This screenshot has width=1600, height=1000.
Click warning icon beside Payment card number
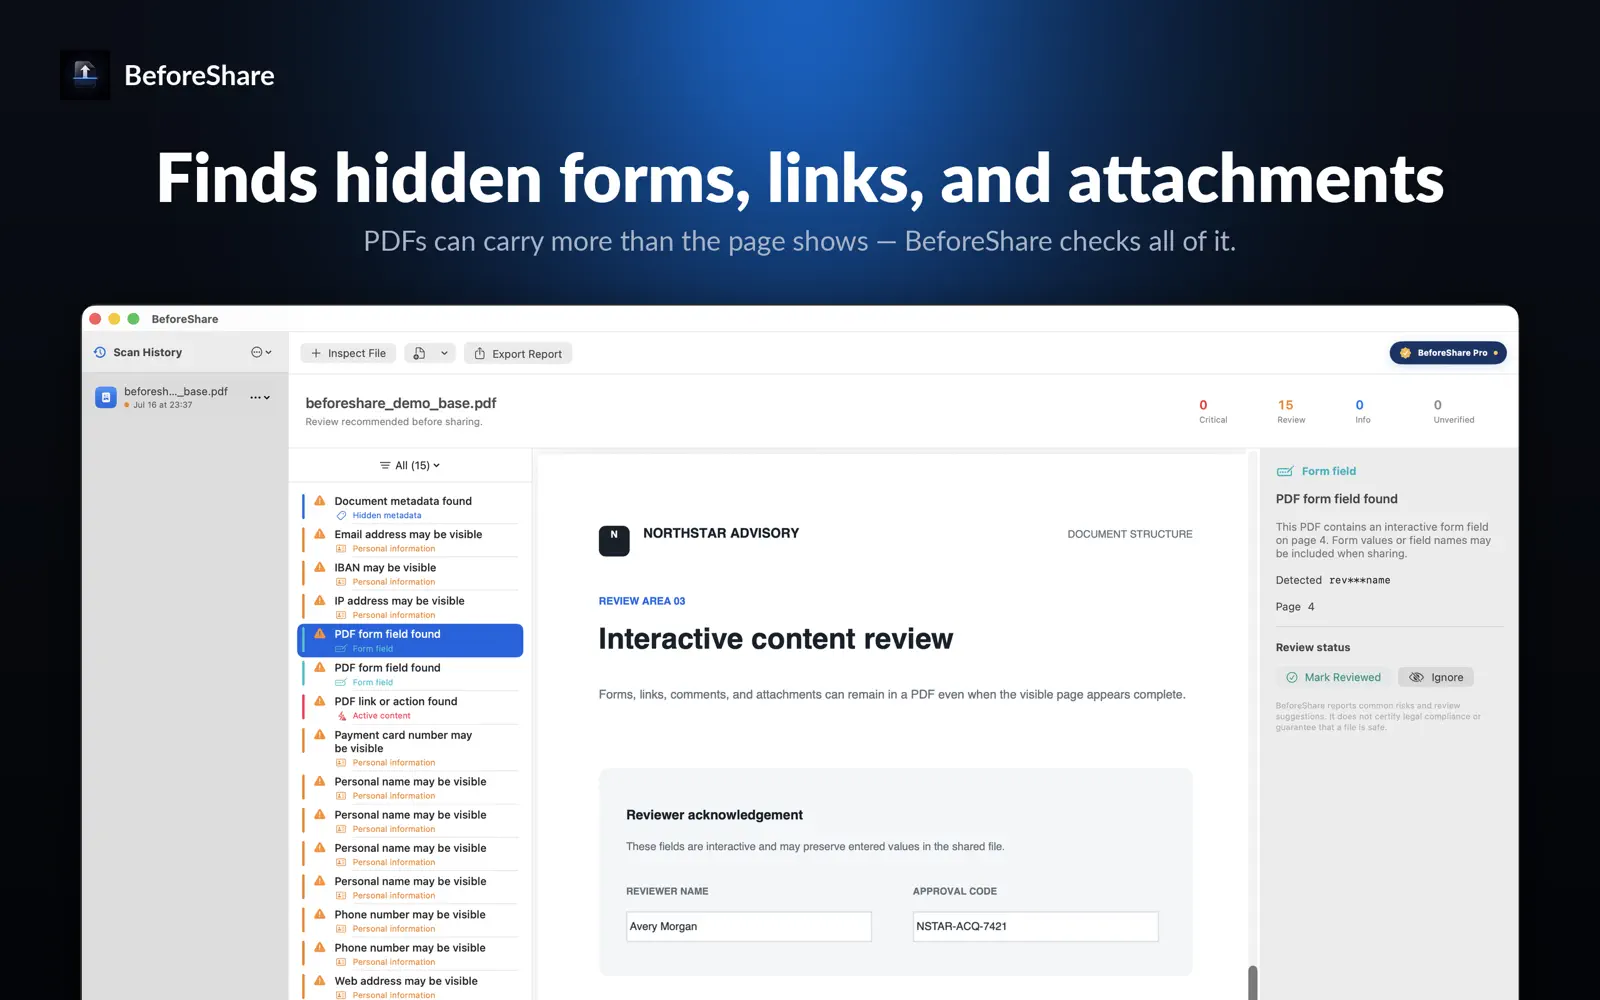(320, 734)
